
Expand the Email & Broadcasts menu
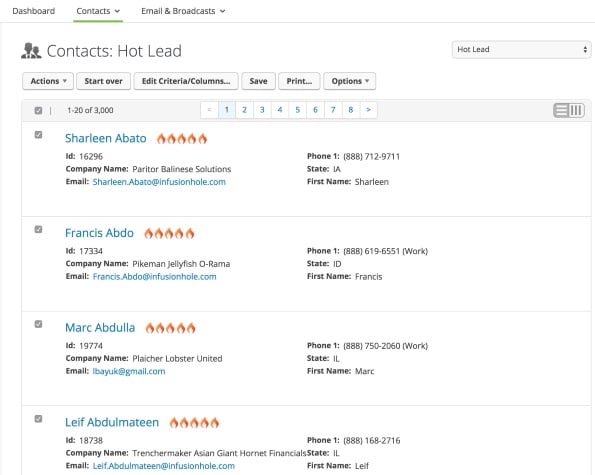[x=183, y=11]
